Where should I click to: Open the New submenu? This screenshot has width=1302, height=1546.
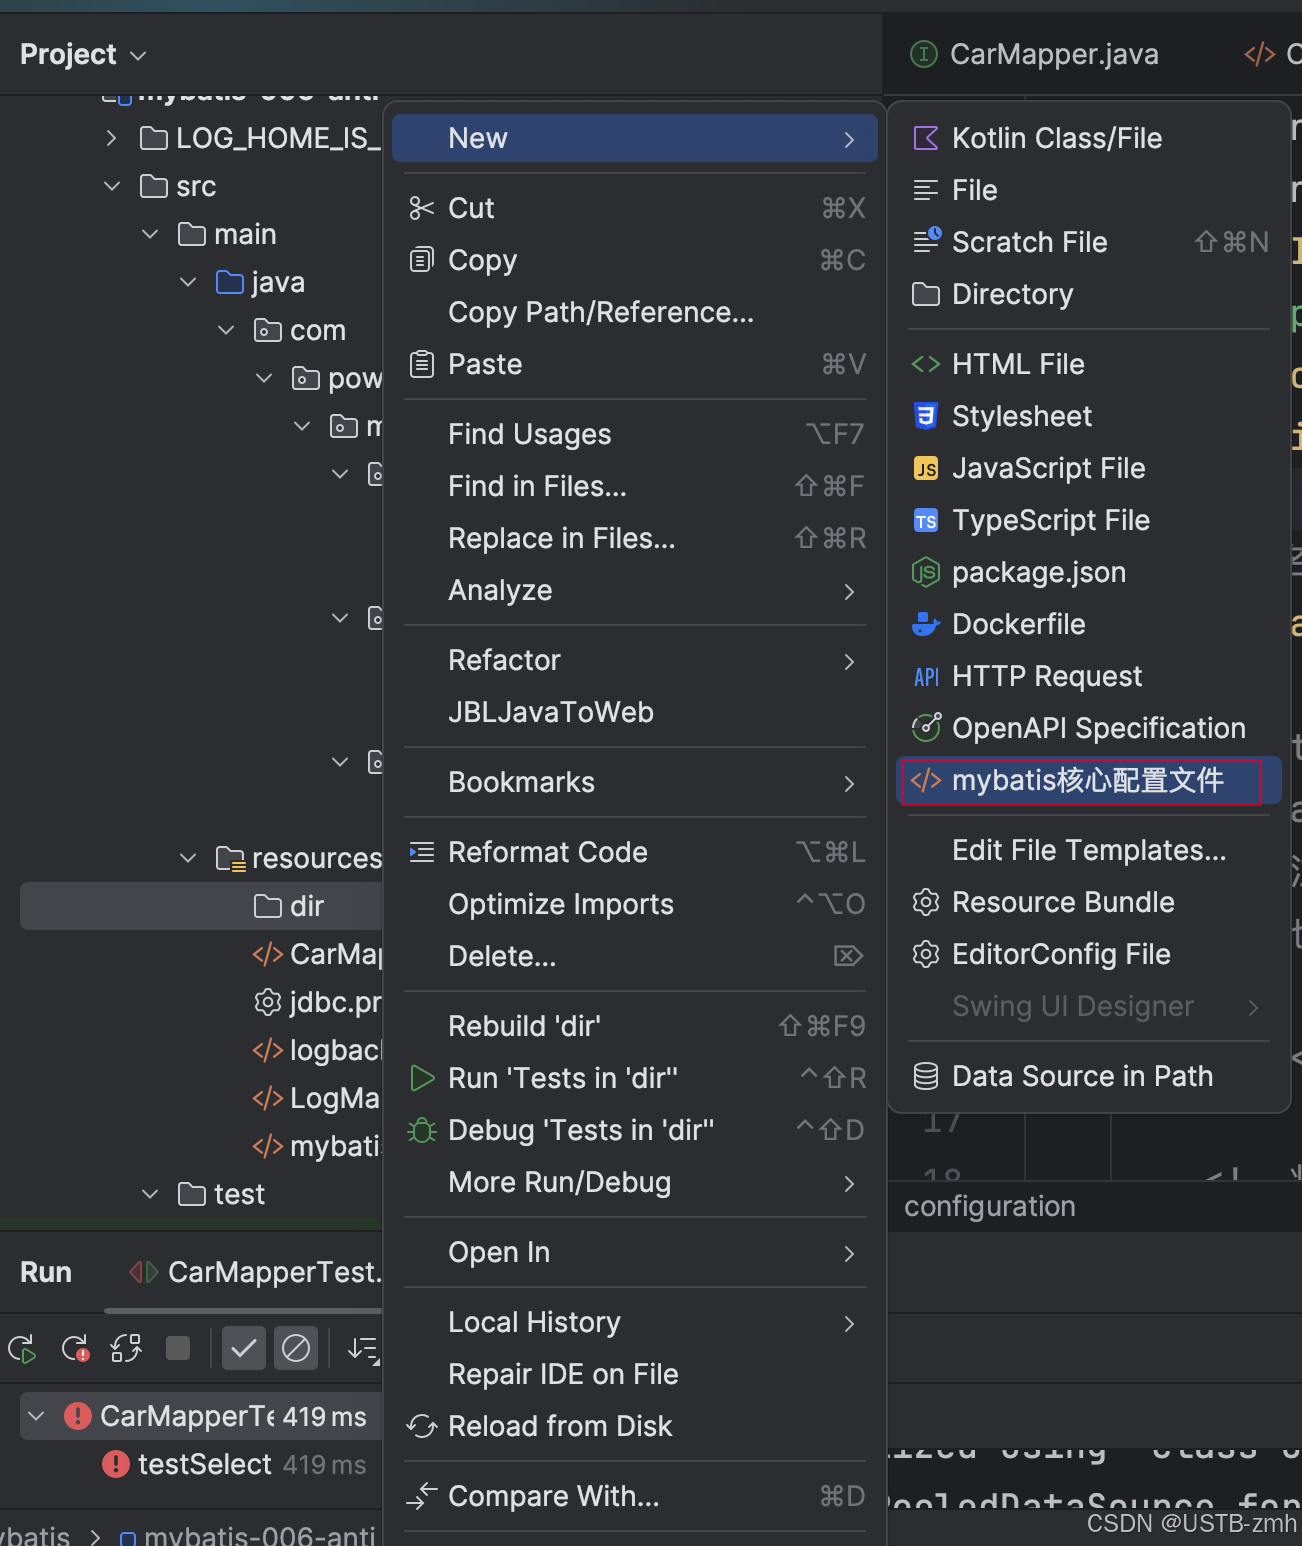pyautogui.click(x=635, y=138)
